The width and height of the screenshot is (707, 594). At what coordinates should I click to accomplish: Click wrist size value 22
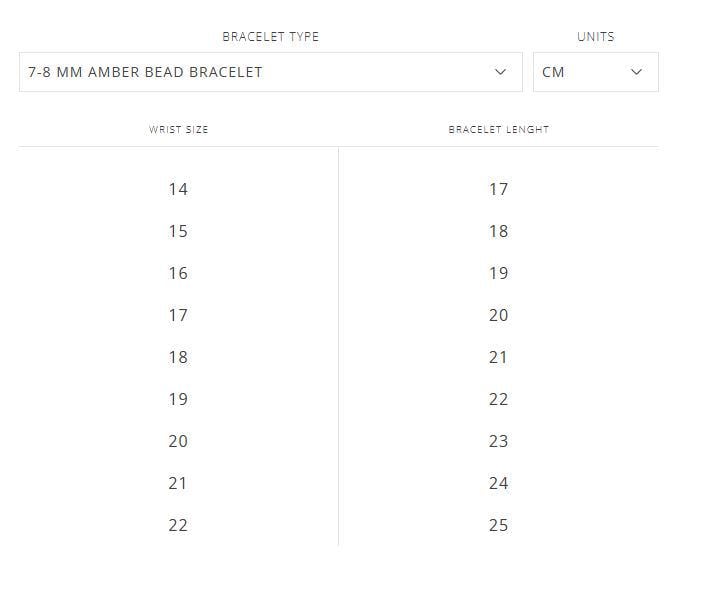tap(178, 525)
